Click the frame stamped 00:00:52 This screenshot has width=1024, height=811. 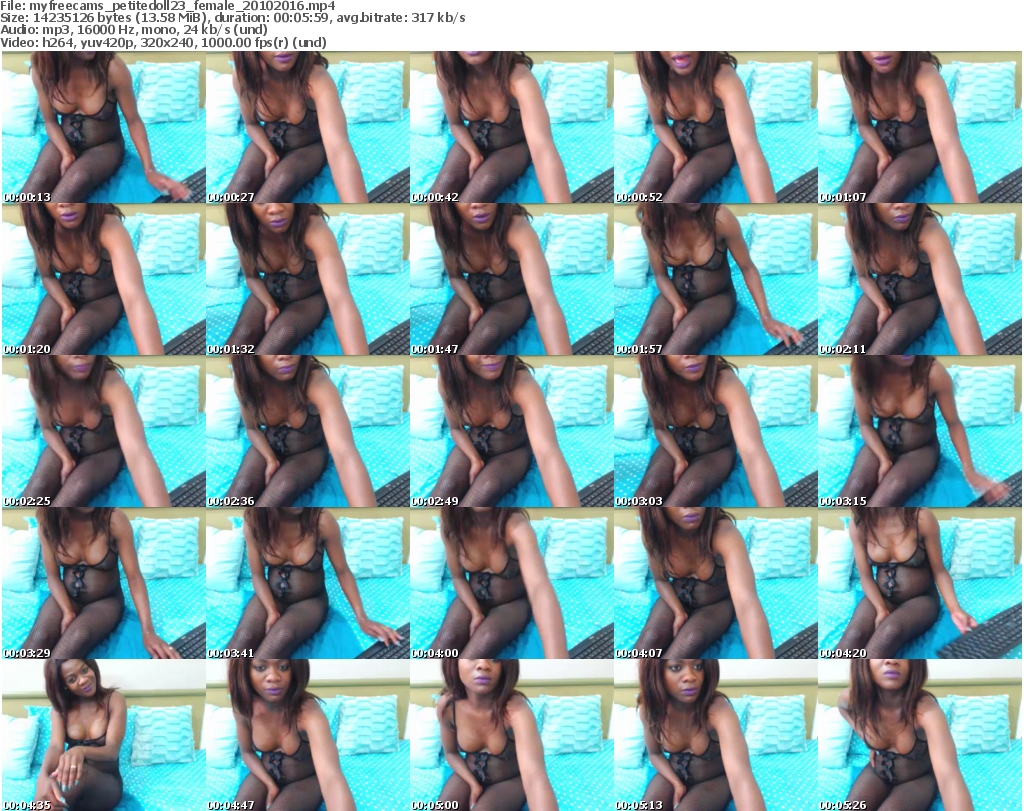(x=716, y=127)
